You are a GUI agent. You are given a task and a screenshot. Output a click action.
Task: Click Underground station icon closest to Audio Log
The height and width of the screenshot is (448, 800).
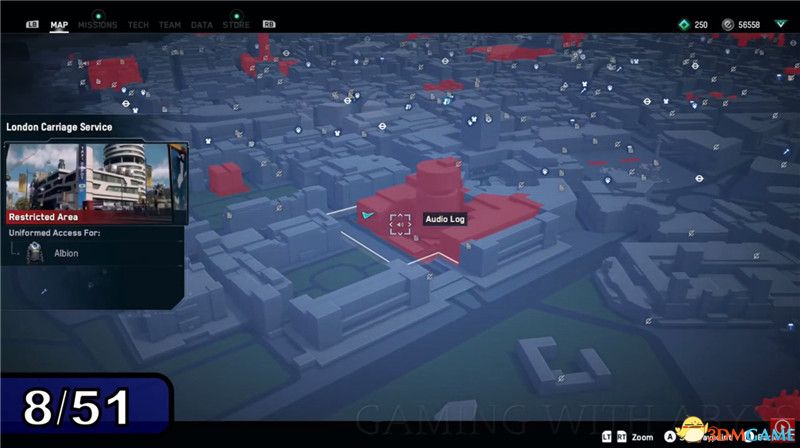click(x=382, y=126)
